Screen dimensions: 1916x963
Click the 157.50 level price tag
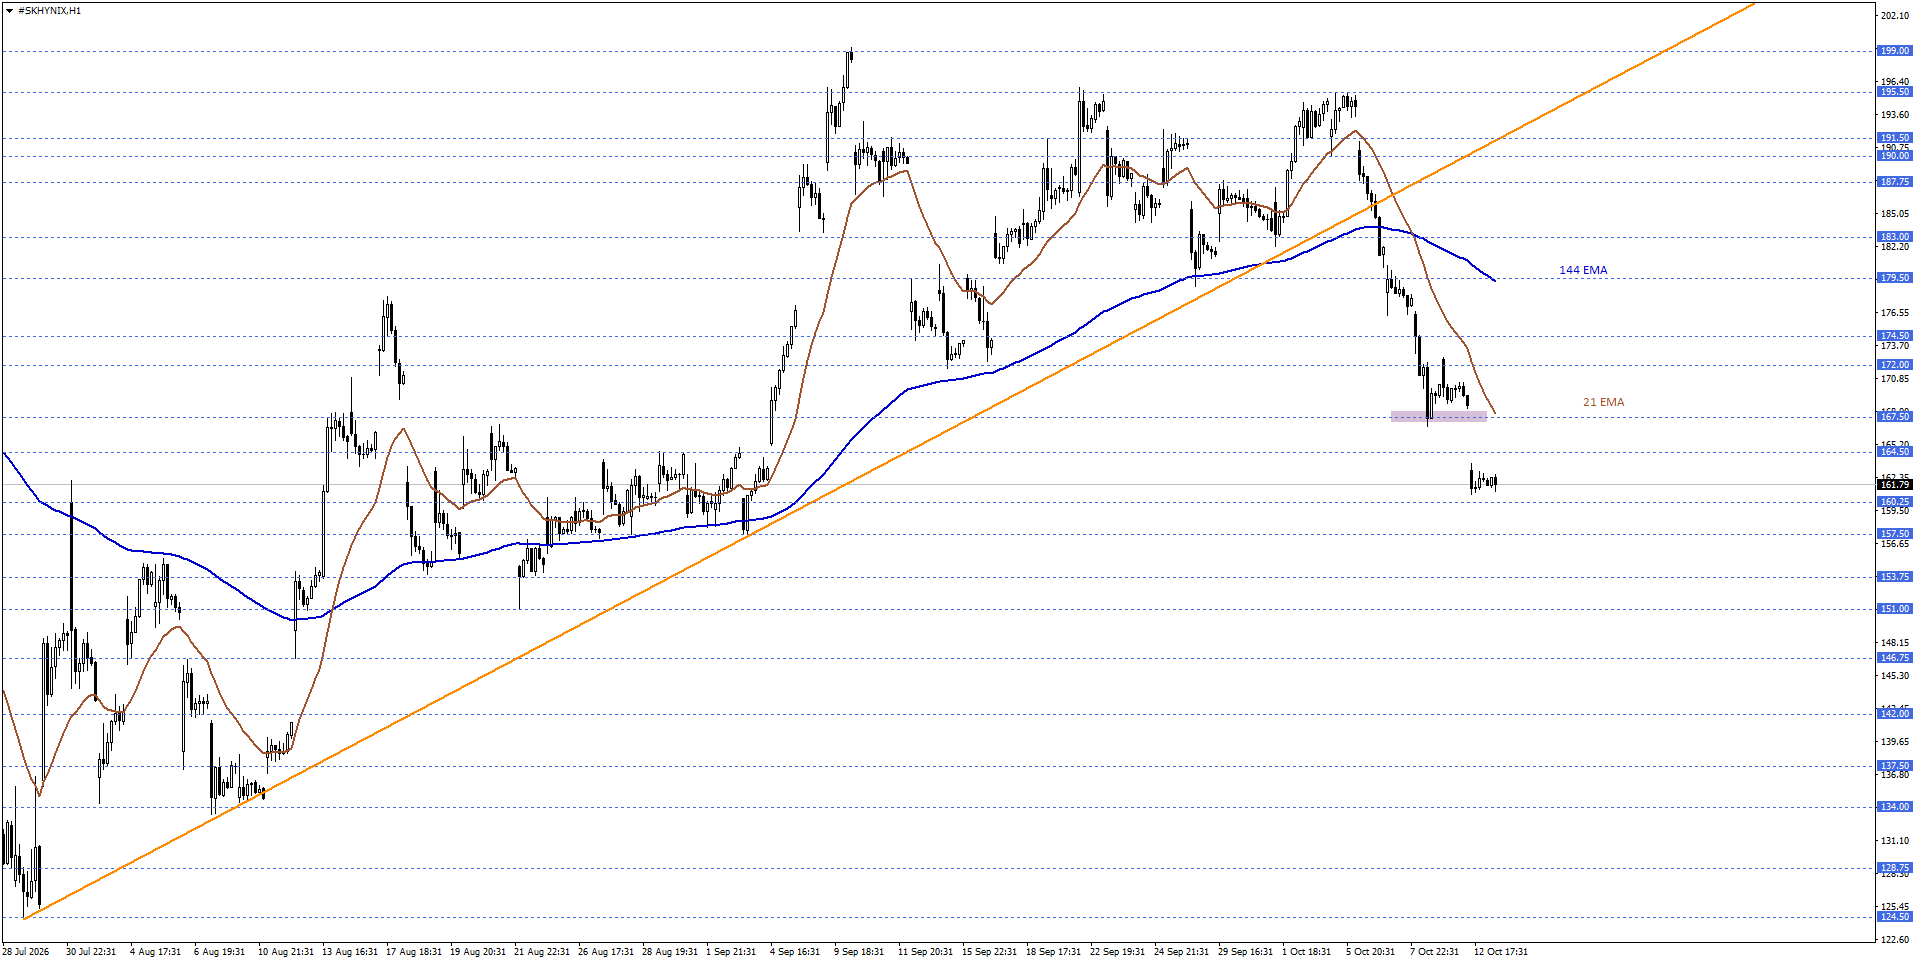[1895, 534]
